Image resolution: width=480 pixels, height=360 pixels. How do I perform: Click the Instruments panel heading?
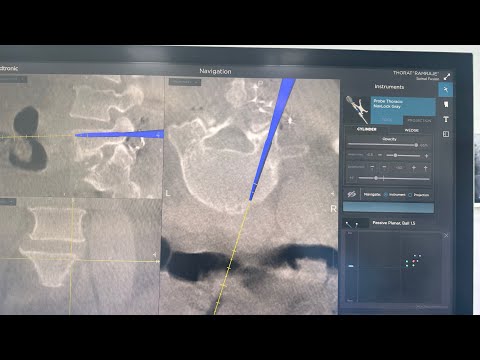389,87
